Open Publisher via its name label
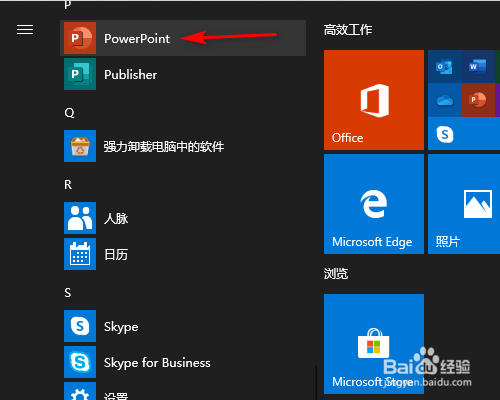This screenshot has width=500, height=400. tap(130, 75)
